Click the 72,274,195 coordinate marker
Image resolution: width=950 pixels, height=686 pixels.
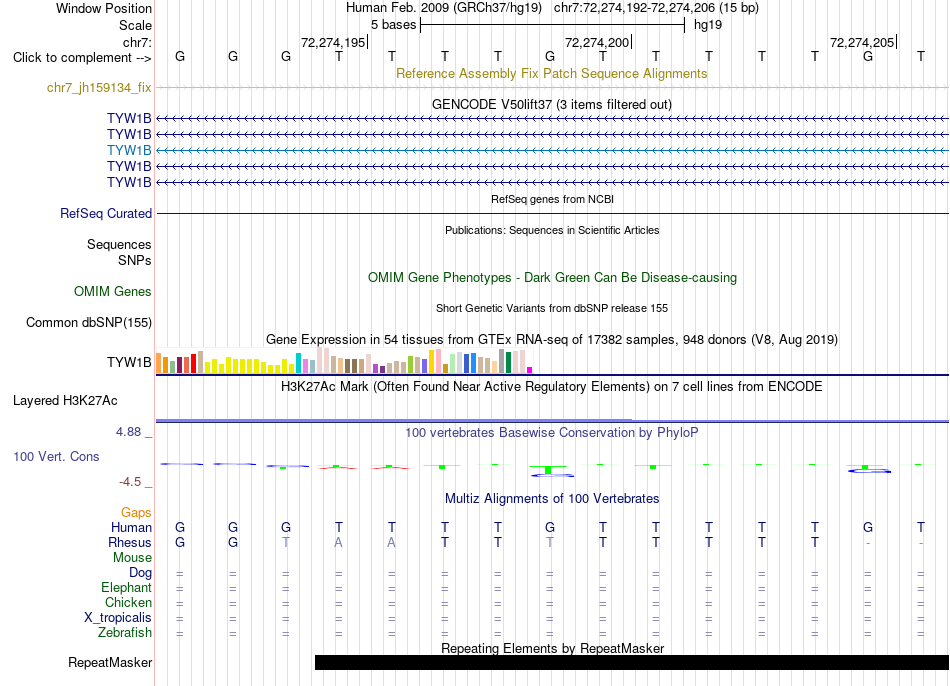pyautogui.click(x=334, y=42)
